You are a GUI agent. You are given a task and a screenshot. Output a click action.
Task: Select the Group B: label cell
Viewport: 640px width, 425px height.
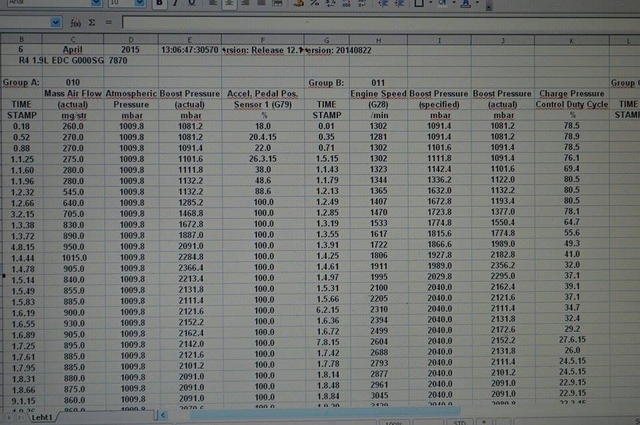point(327,83)
